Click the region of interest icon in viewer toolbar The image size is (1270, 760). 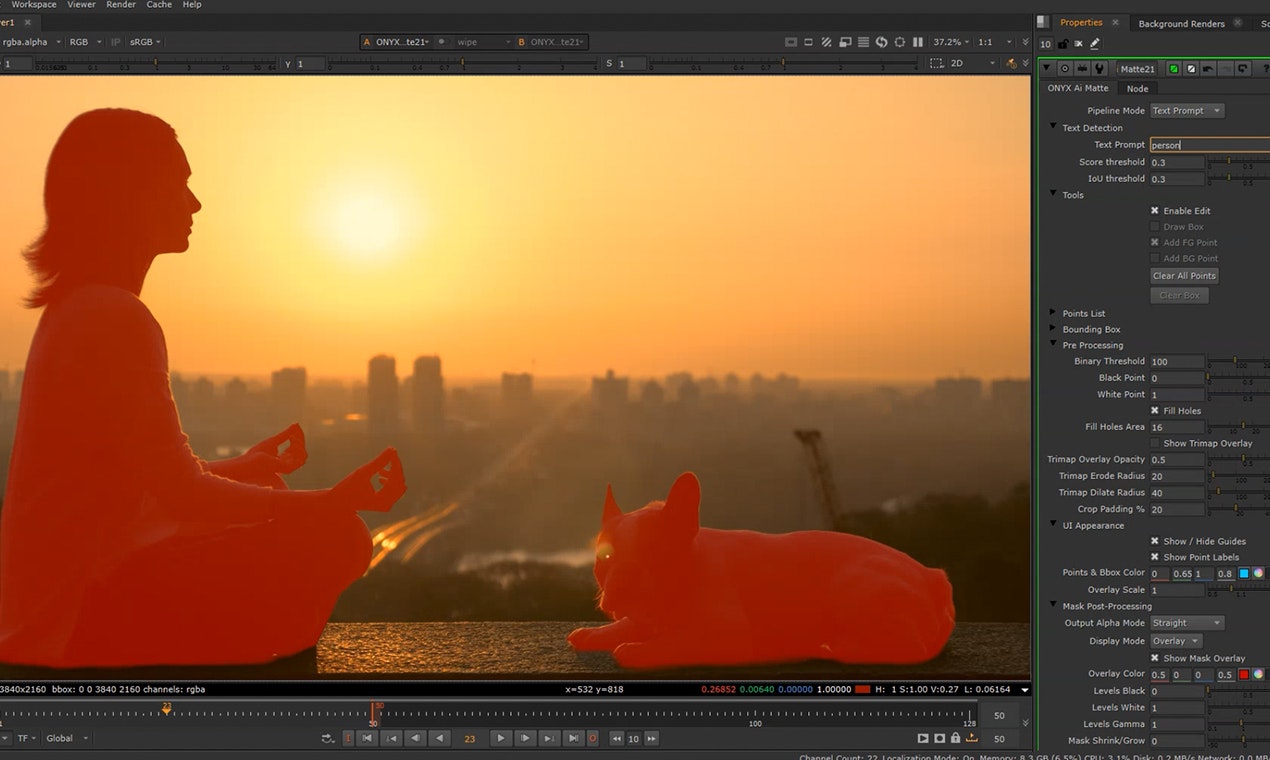(x=900, y=44)
